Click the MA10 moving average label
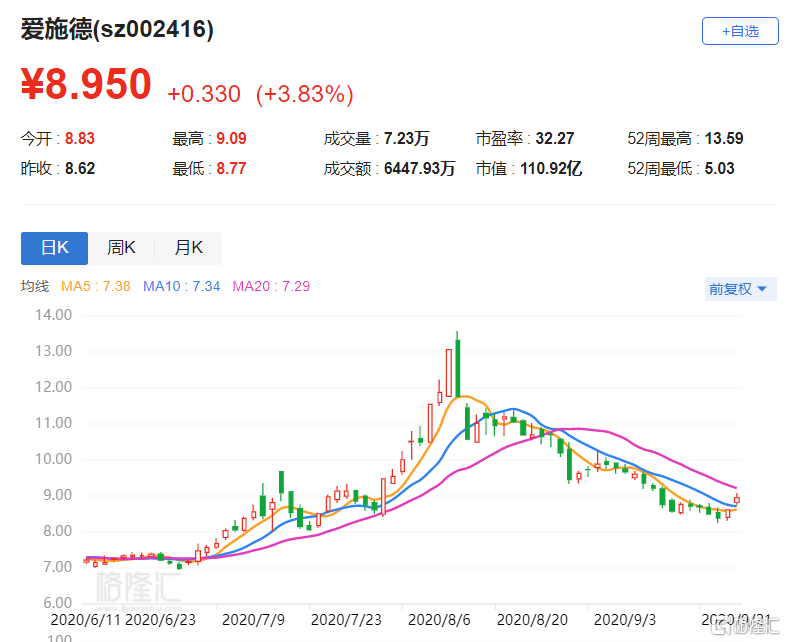Viewport: 786px width, 642px height. click(x=182, y=286)
